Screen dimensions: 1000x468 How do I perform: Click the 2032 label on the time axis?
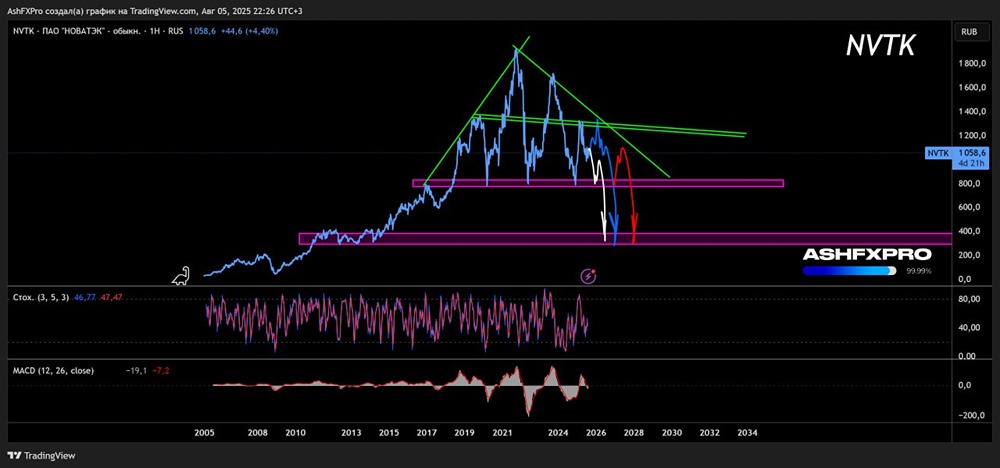coord(709,433)
